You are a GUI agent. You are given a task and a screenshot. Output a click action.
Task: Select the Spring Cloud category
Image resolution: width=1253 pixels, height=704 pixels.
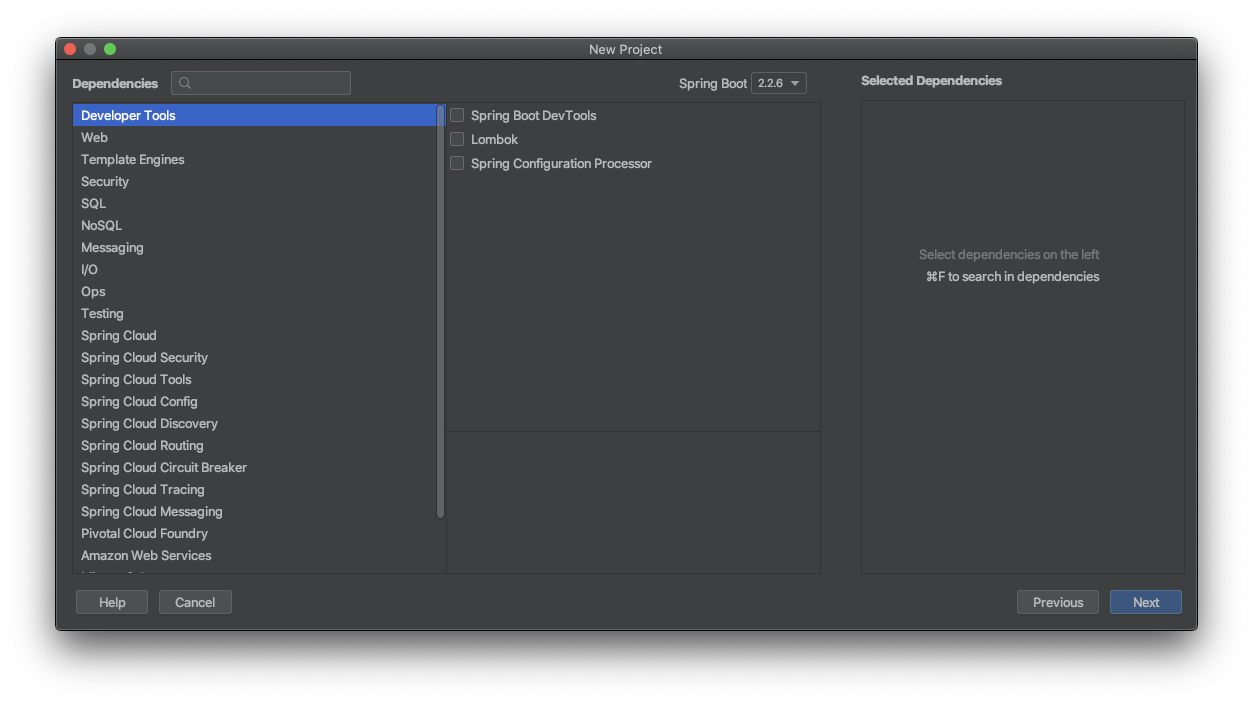tap(255, 335)
